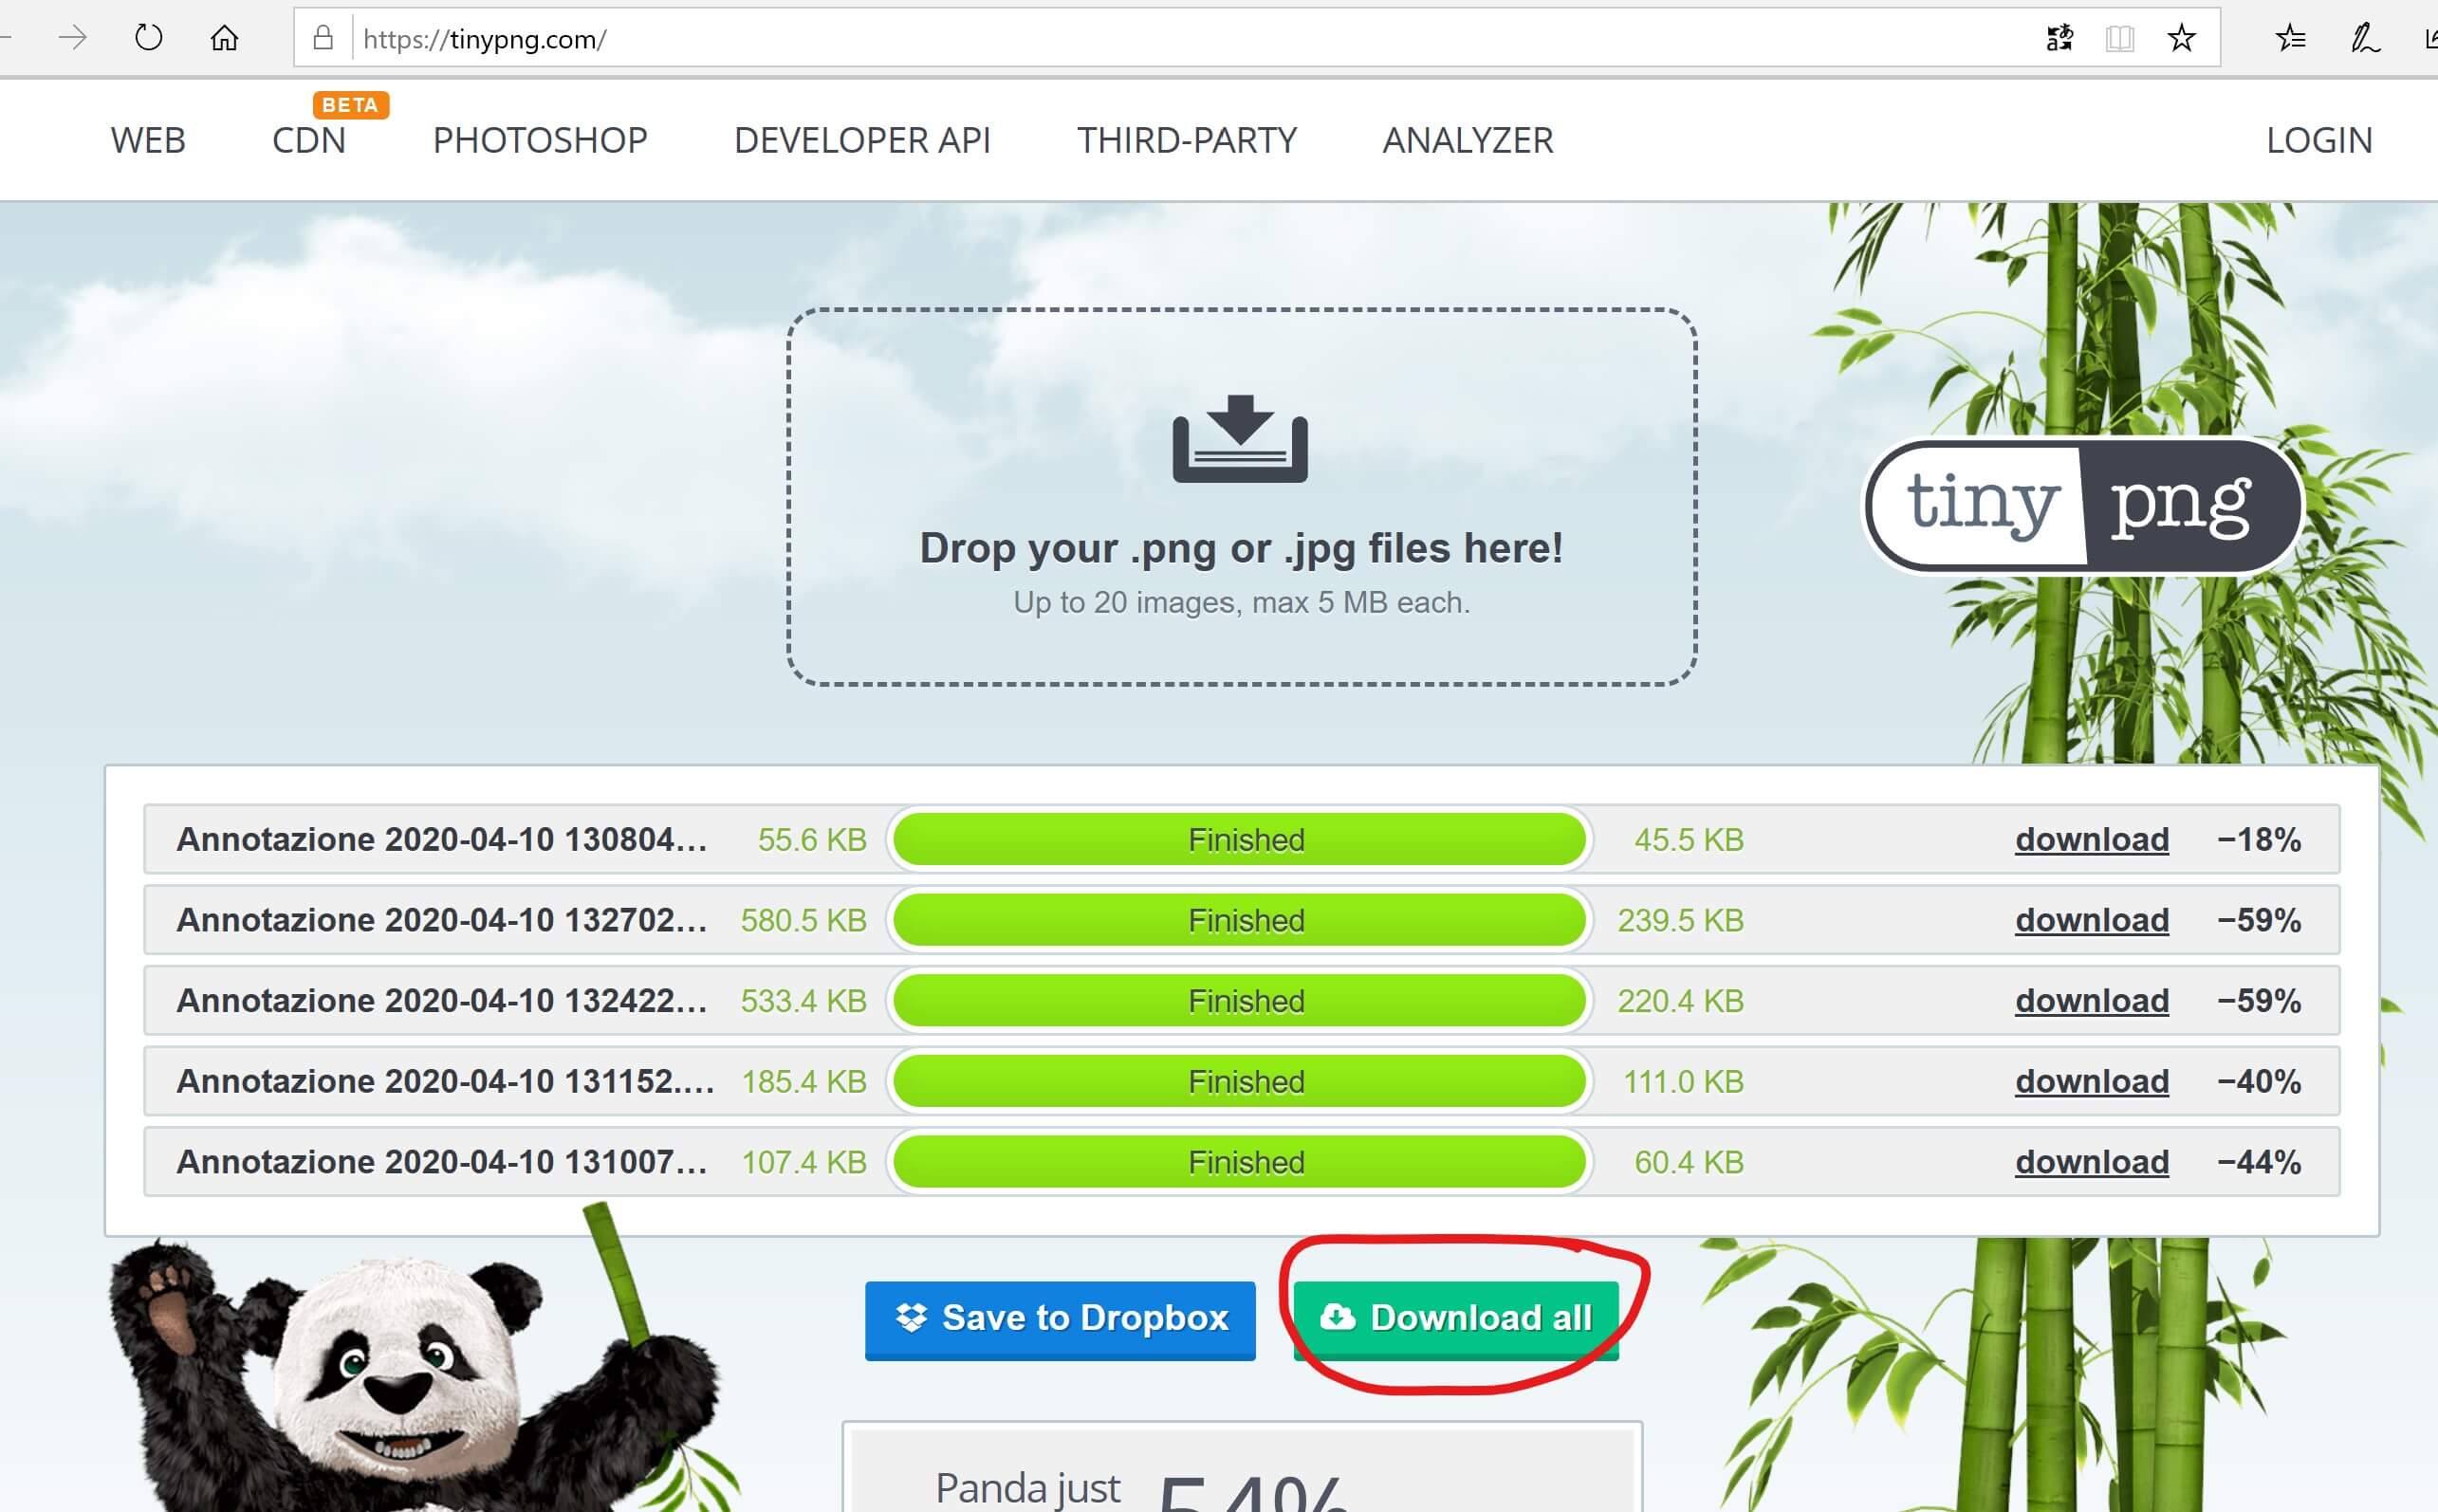Open reading view book icon
Screen dimensions: 2438x1512
[x=2120, y=39]
